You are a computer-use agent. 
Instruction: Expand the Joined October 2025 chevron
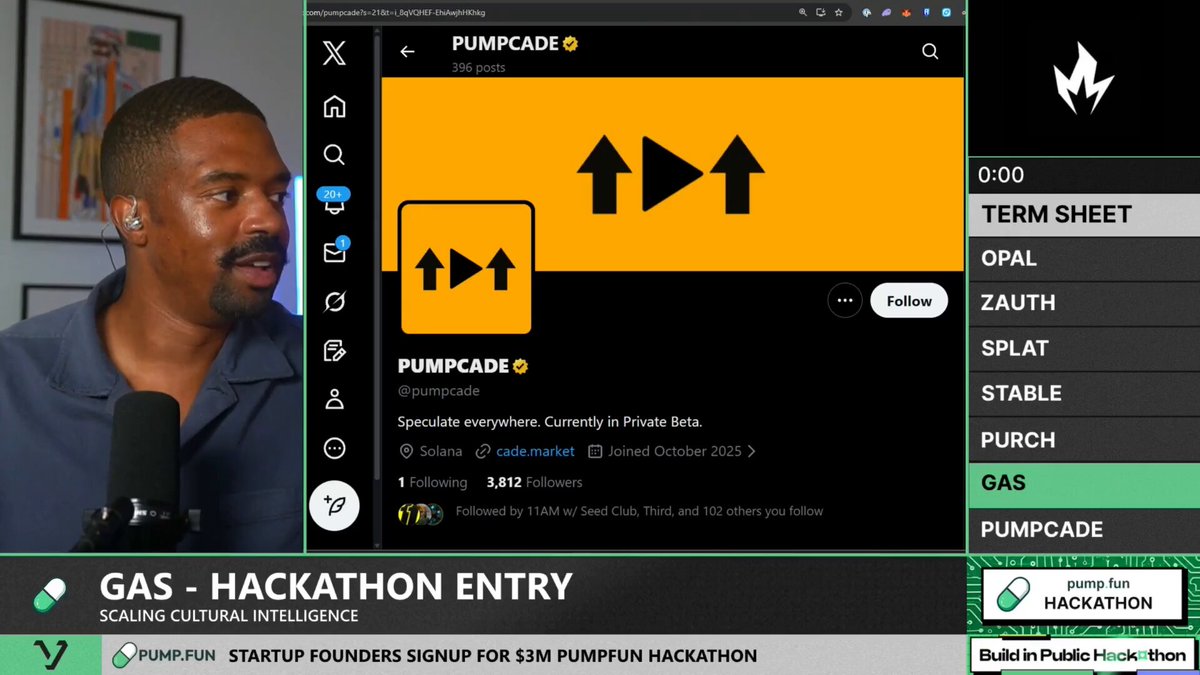752,451
